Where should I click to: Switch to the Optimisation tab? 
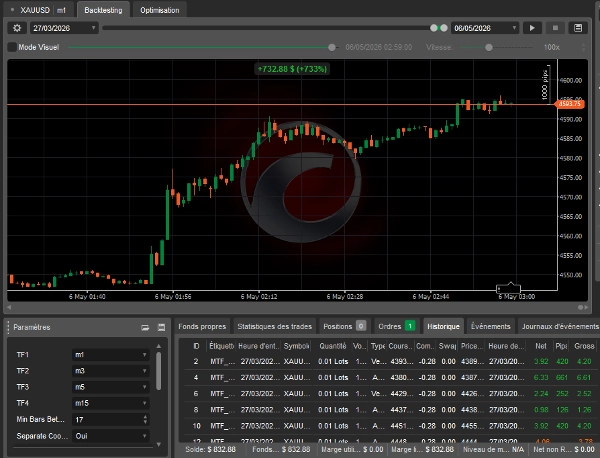[160, 10]
